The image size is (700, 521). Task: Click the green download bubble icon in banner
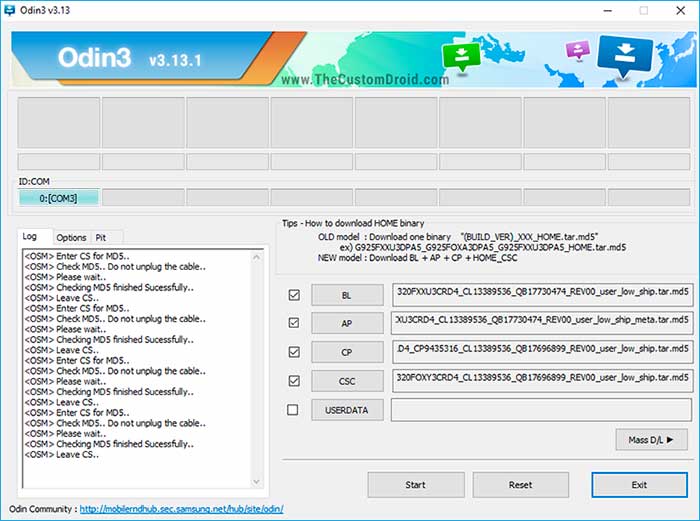click(461, 56)
